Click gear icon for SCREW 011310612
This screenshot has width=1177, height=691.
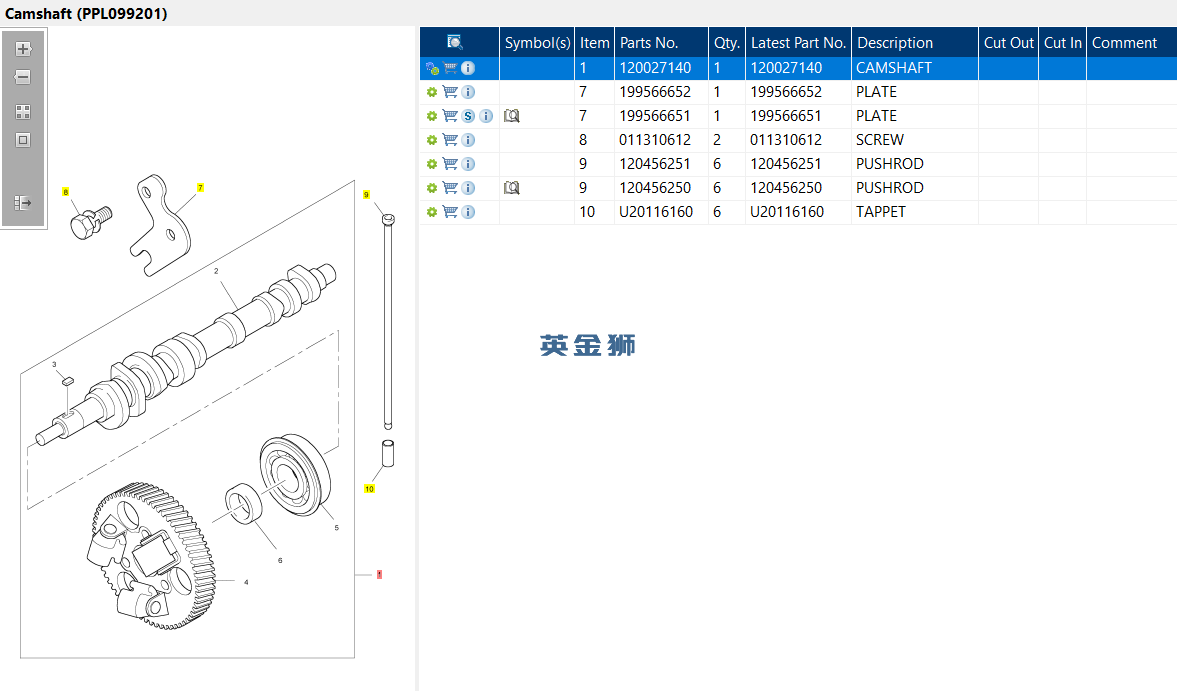tap(432, 140)
